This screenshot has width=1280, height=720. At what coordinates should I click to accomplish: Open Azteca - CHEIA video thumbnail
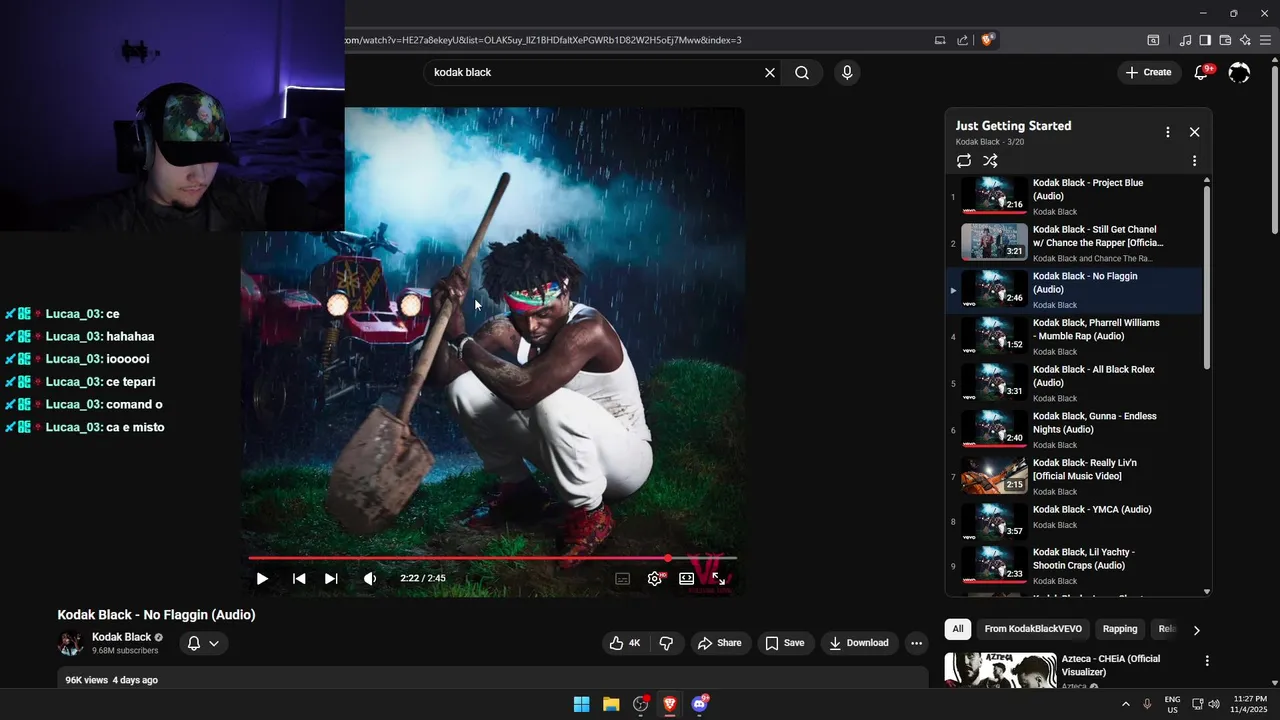[1000, 670]
